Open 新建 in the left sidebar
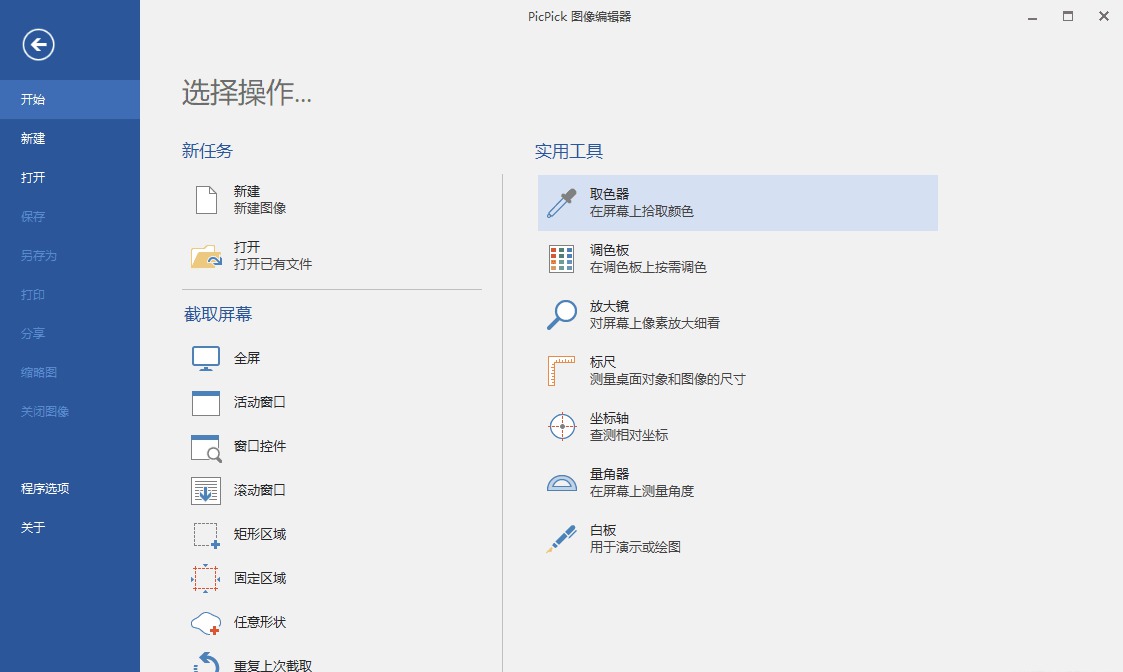Viewport: 1123px width, 672px height. [x=34, y=139]
